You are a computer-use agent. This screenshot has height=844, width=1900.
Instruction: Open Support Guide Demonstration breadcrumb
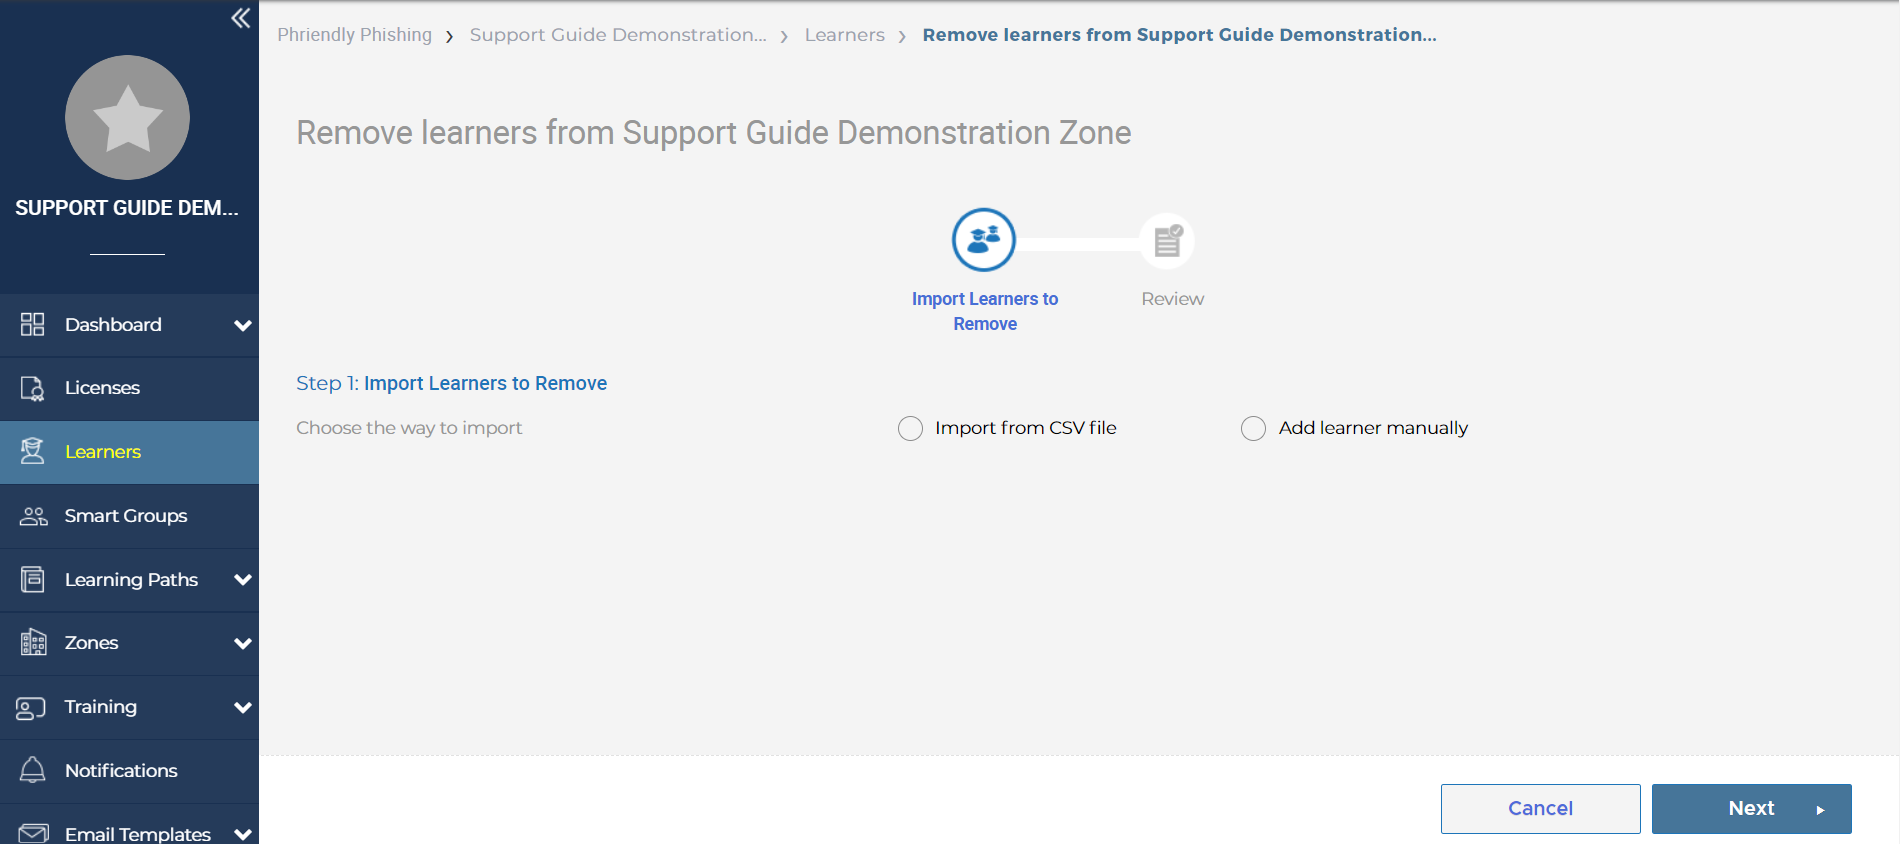(x=618, y=35)
